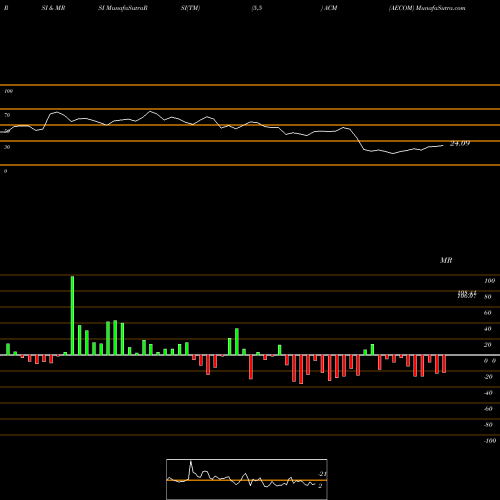Click the MR axis label 40
500x500 pixels.
(488, 329)
